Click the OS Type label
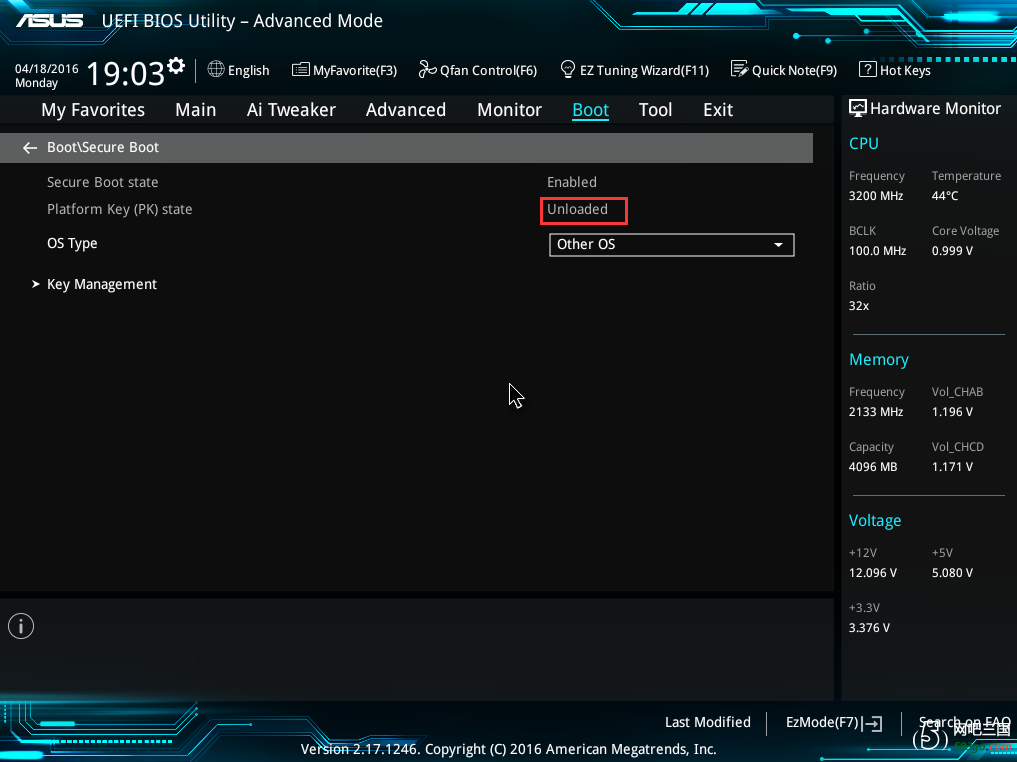1017x762 pixels. pyautogui.click(x=72, y=244)
